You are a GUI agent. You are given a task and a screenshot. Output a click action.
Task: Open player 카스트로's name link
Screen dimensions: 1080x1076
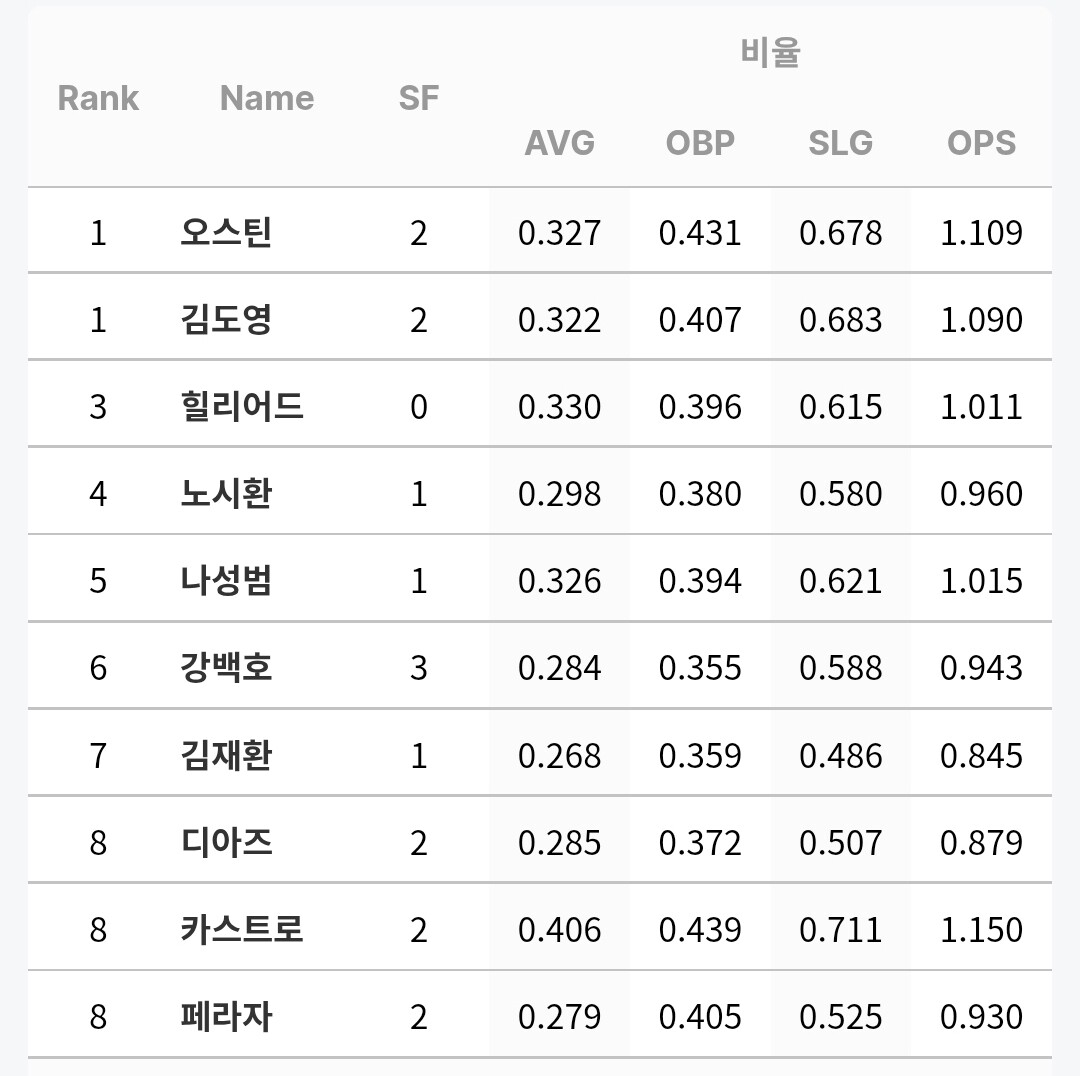pos(241,929)
